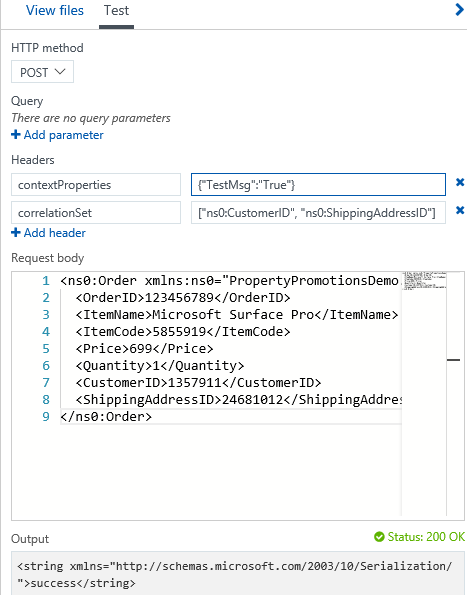This screenshot has height=595, width=467.
Task: Click the request body vertical scrollbar marker
Action: [x=453, y=360]
